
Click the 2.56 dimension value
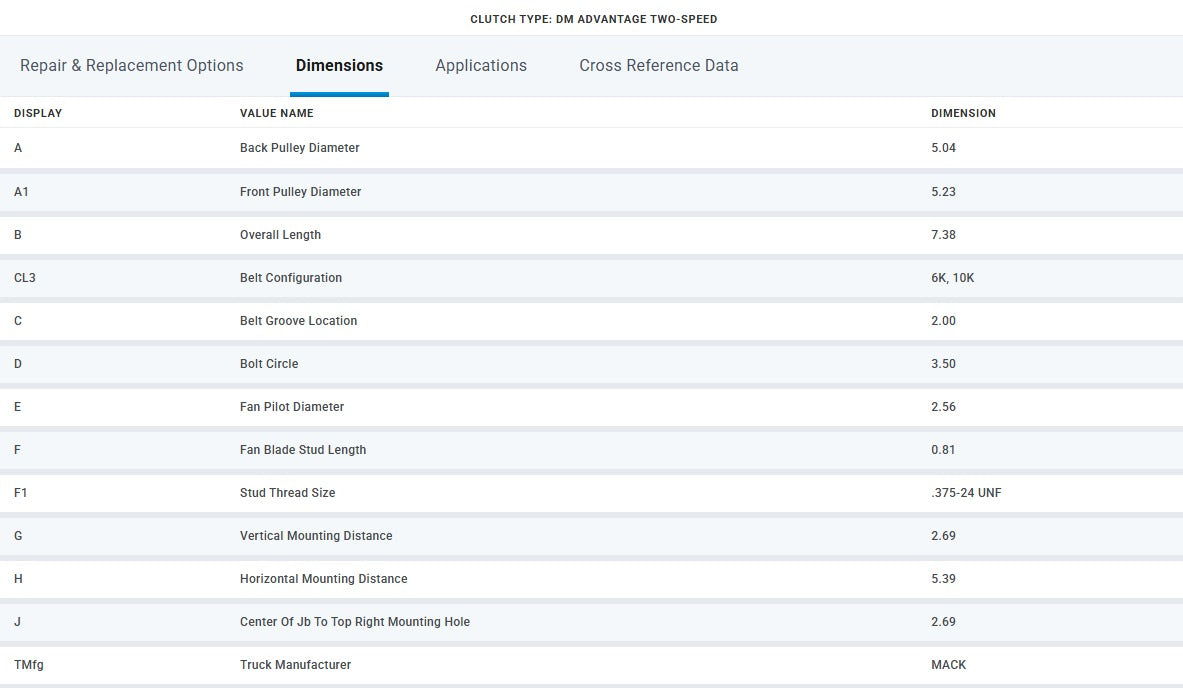(943, 407)
